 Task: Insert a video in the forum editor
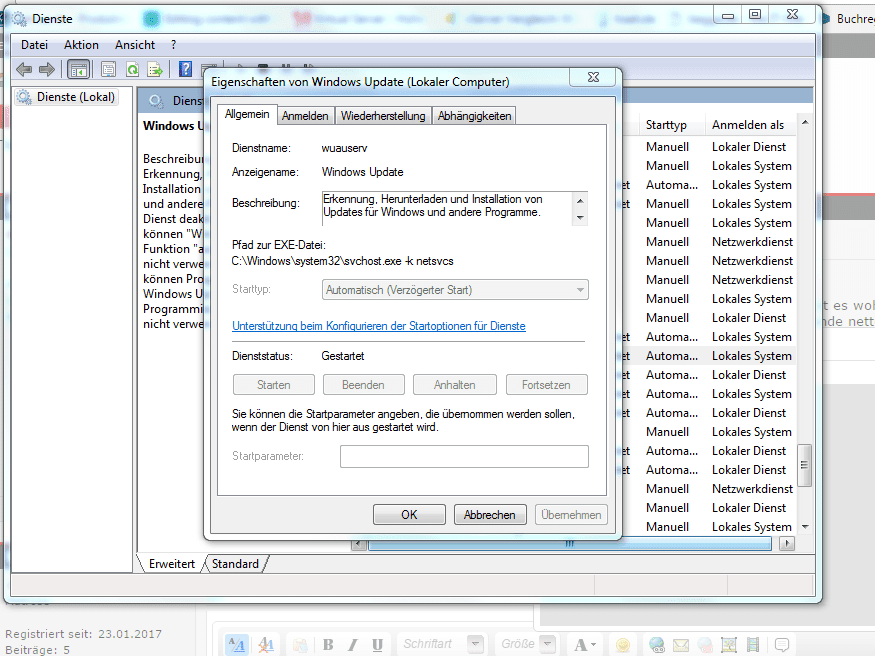pos(753,645)
